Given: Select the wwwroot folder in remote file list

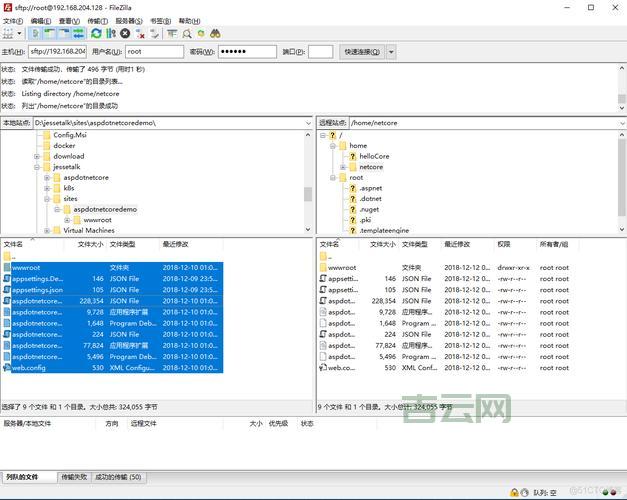Looking at the screenshot, I should [342, 268].
